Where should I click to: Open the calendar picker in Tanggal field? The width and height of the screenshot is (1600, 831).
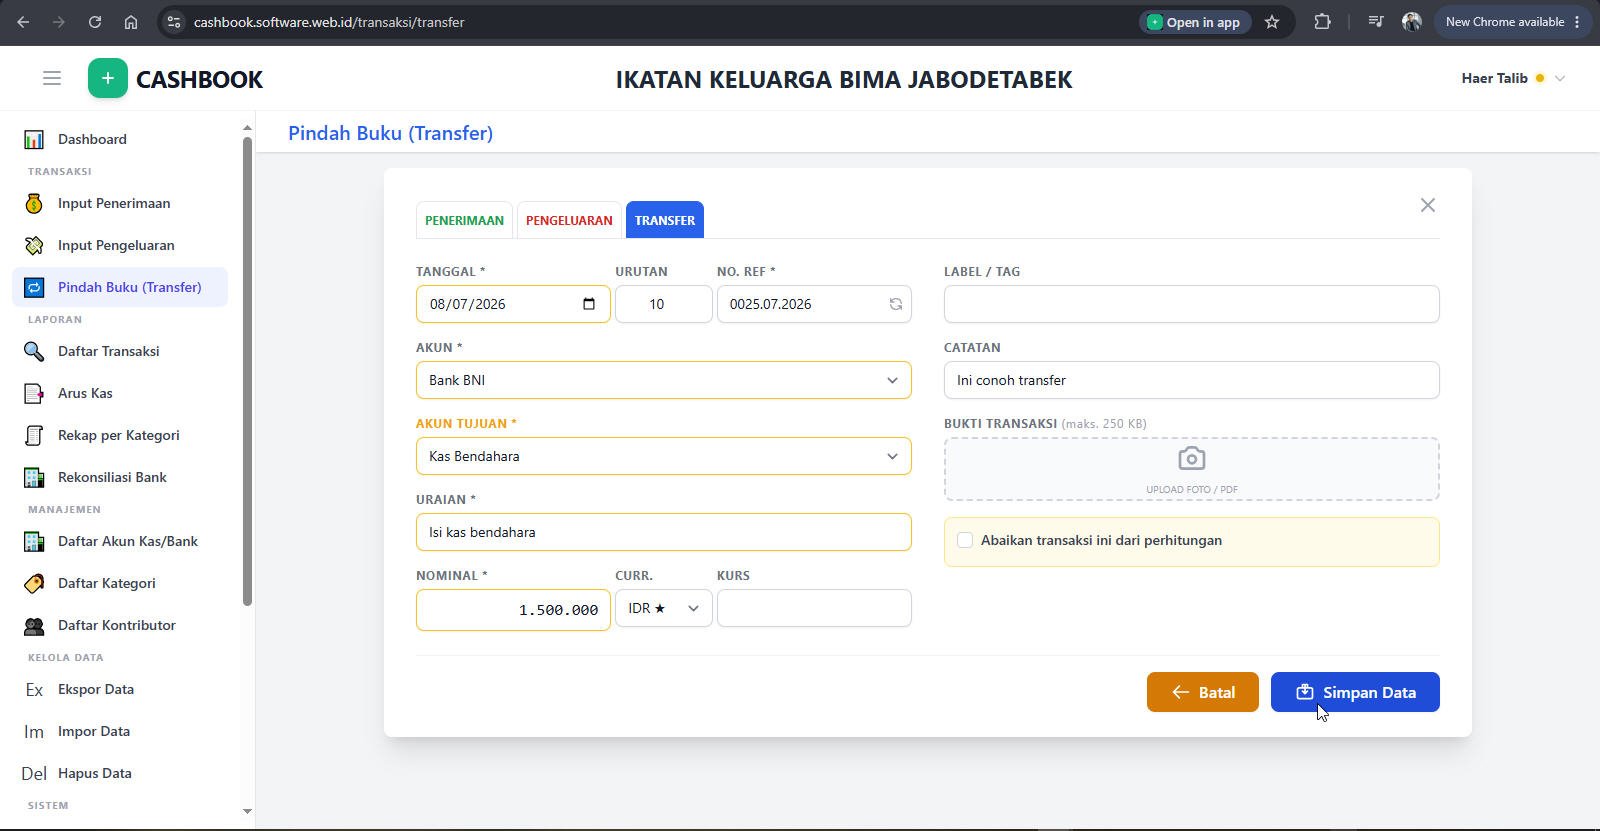tap(589, 304)
